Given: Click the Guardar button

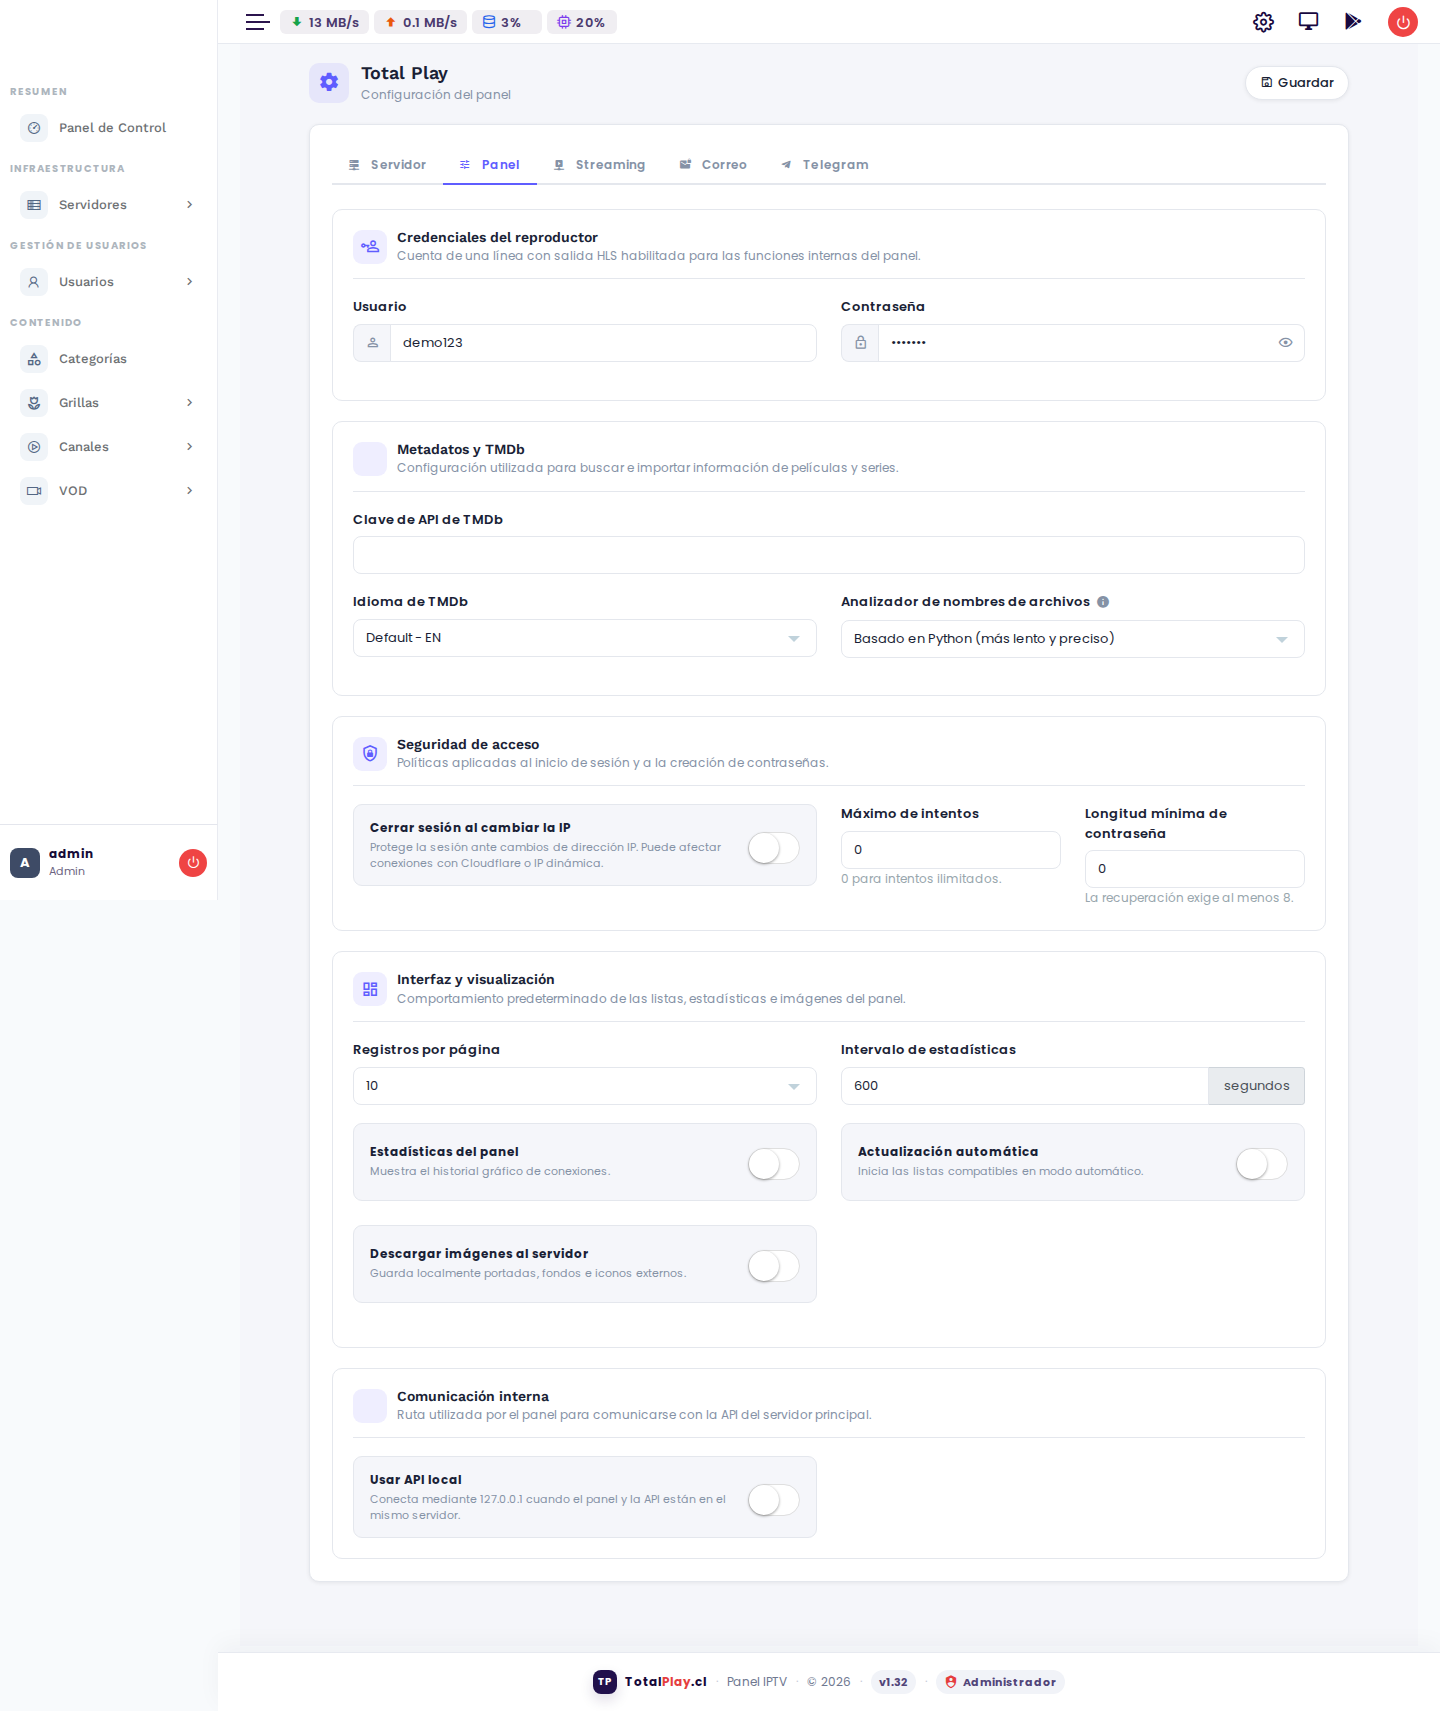Looking at the screenshot, I should (1297, 83).
